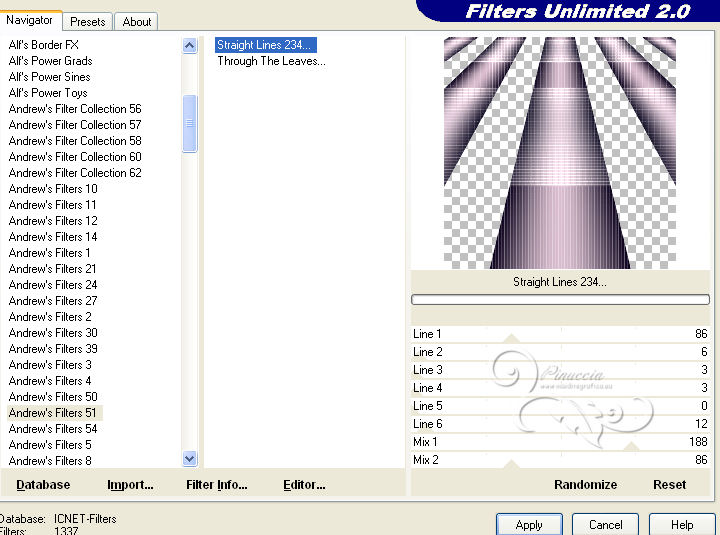Click the progress bar under preview
Viewport: 720px width, 535px height.
click(560, 299)
